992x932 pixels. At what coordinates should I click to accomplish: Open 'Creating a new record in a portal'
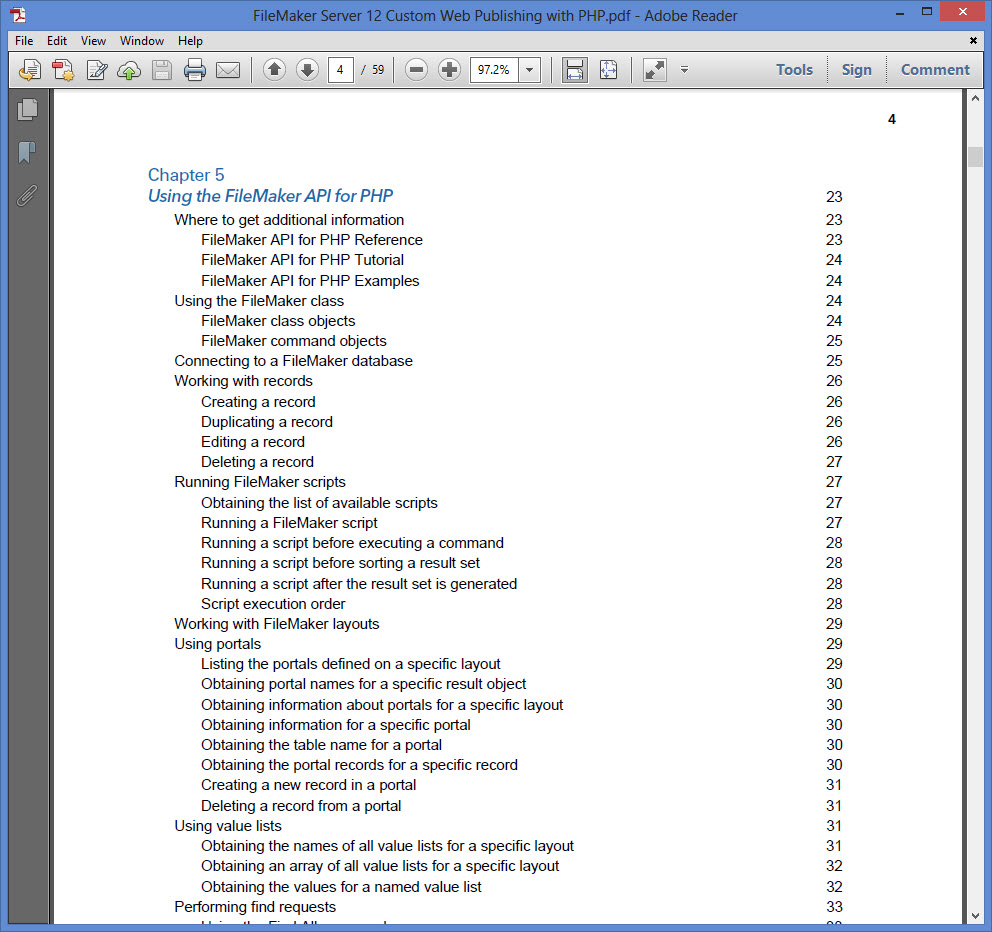point(309,785)
